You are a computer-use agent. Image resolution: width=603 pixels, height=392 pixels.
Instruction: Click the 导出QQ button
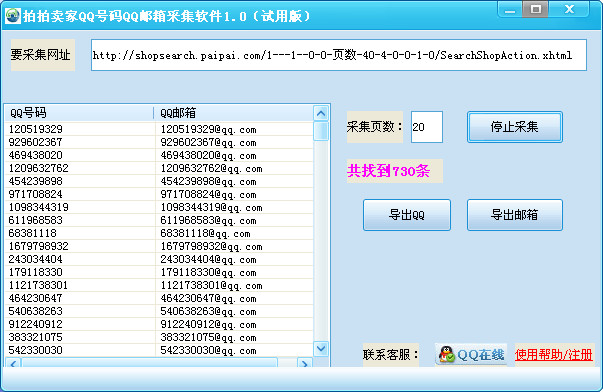406,215
